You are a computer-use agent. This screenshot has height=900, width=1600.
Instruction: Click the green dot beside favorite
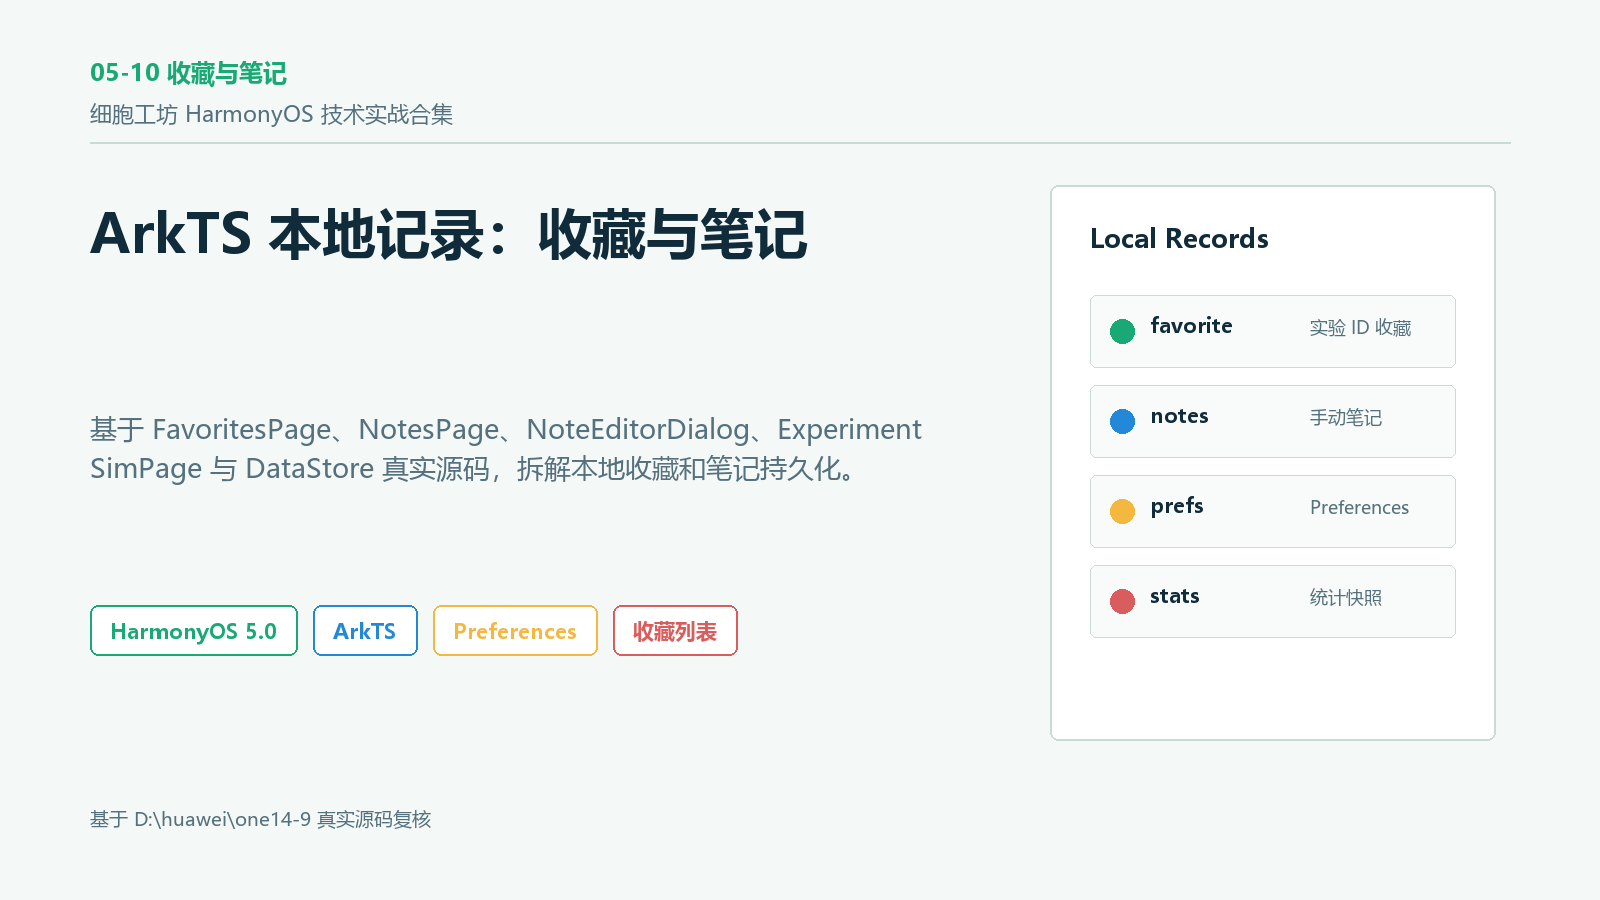1122,331
